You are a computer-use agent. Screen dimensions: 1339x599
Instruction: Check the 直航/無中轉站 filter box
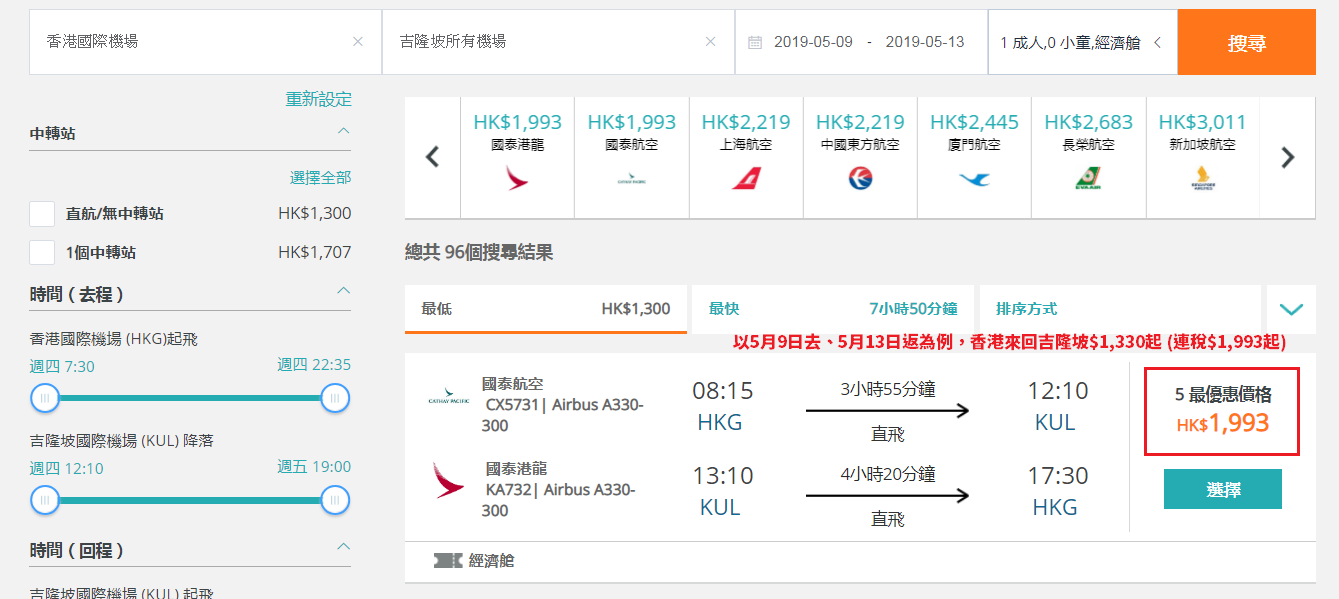(42, 213)
